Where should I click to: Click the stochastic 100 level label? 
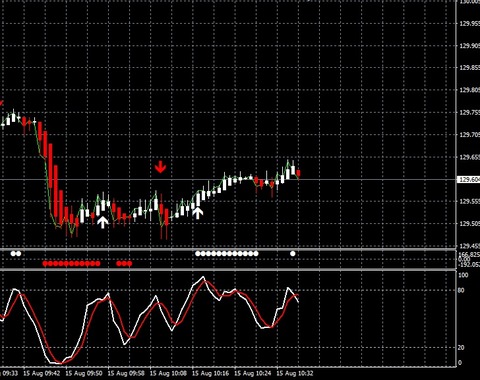click(463, 275)
